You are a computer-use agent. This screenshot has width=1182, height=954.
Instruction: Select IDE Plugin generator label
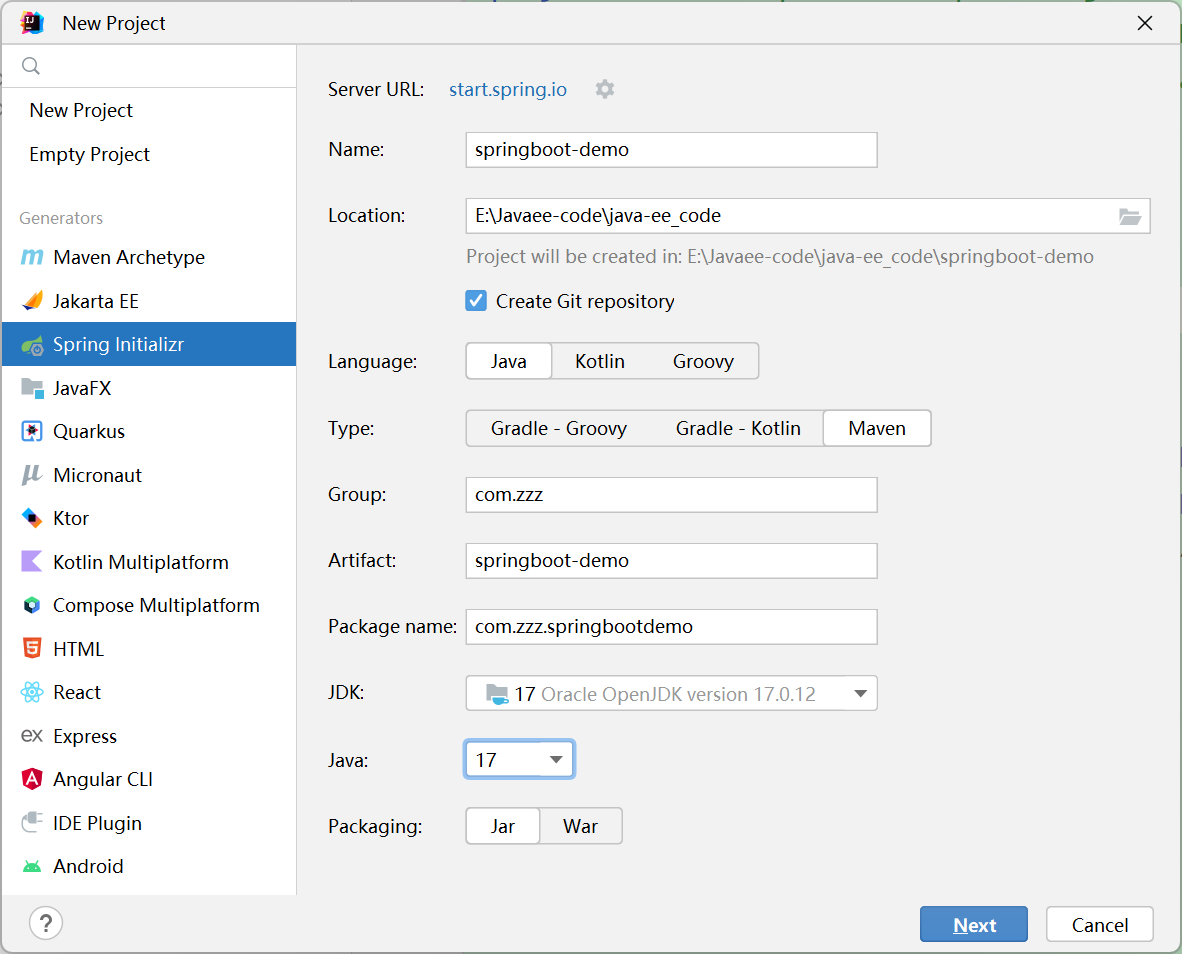pos(97,823)
